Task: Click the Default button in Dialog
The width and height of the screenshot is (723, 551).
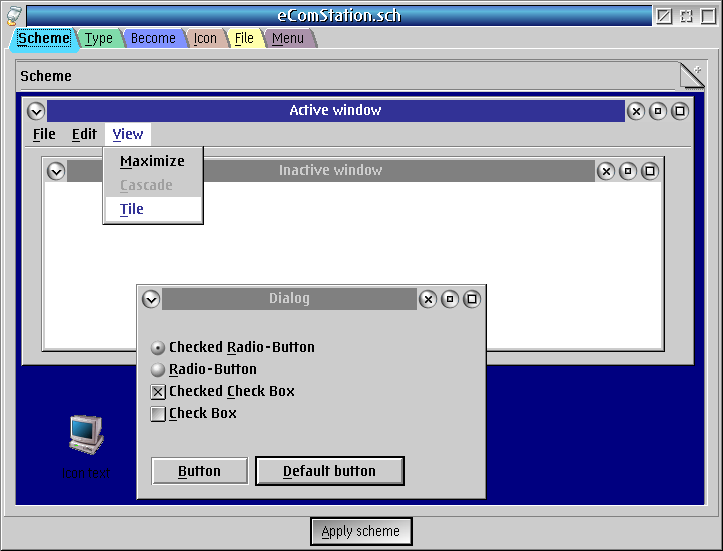Action: 330,471
